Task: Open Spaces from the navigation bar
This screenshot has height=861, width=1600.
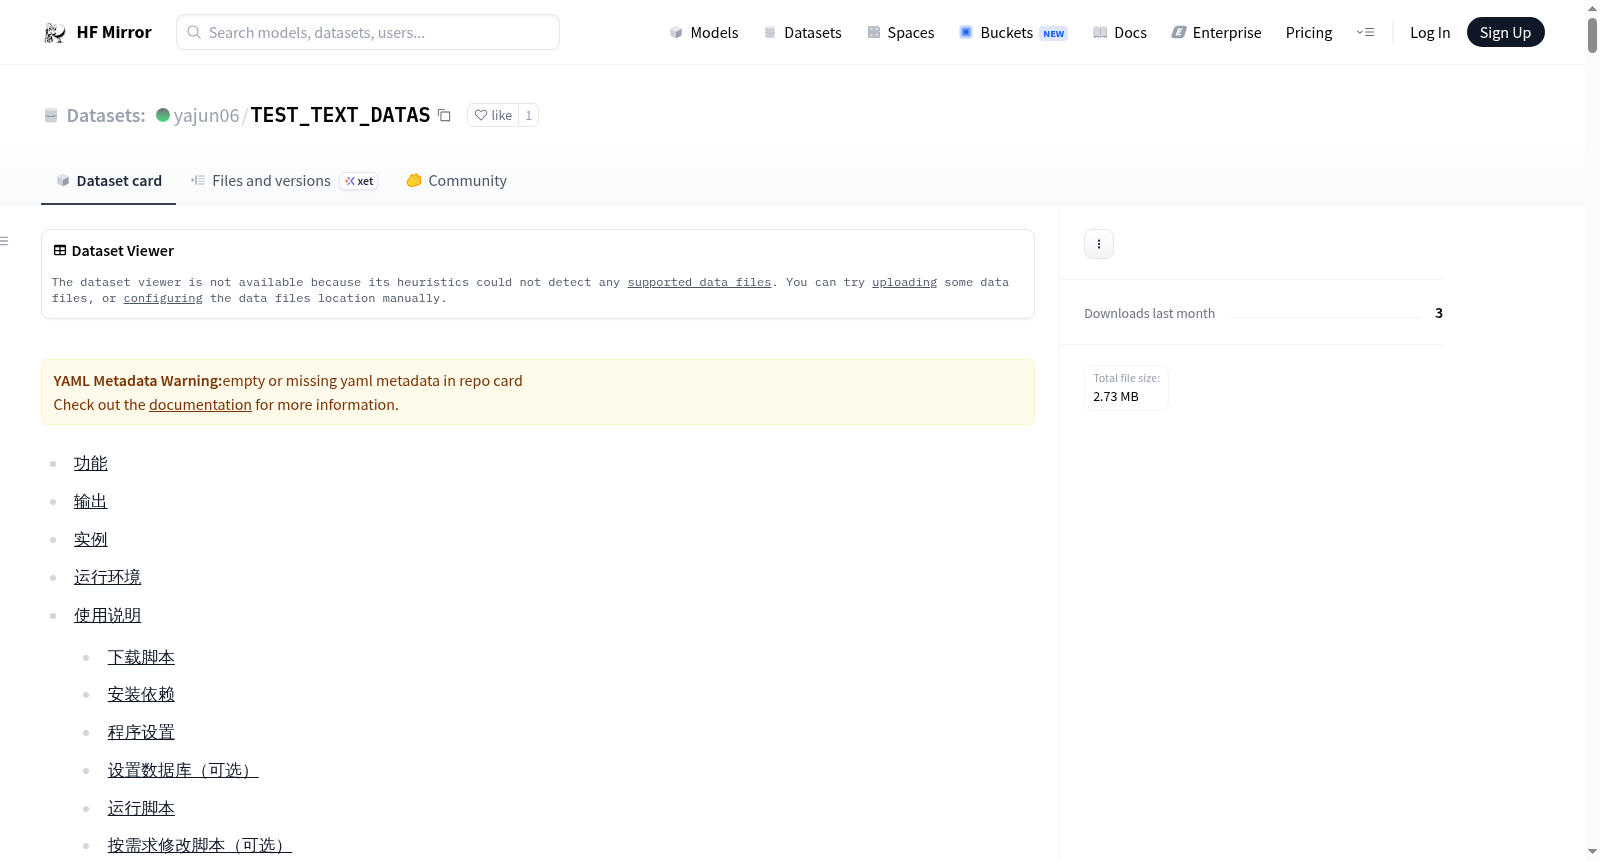Action: point(900,33)
